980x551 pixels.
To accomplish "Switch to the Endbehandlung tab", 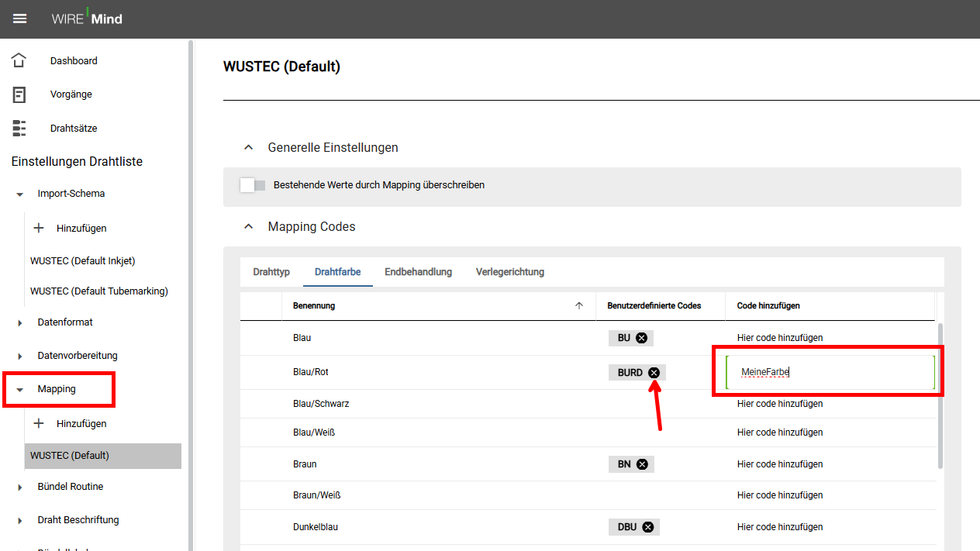I will point(418,272).
